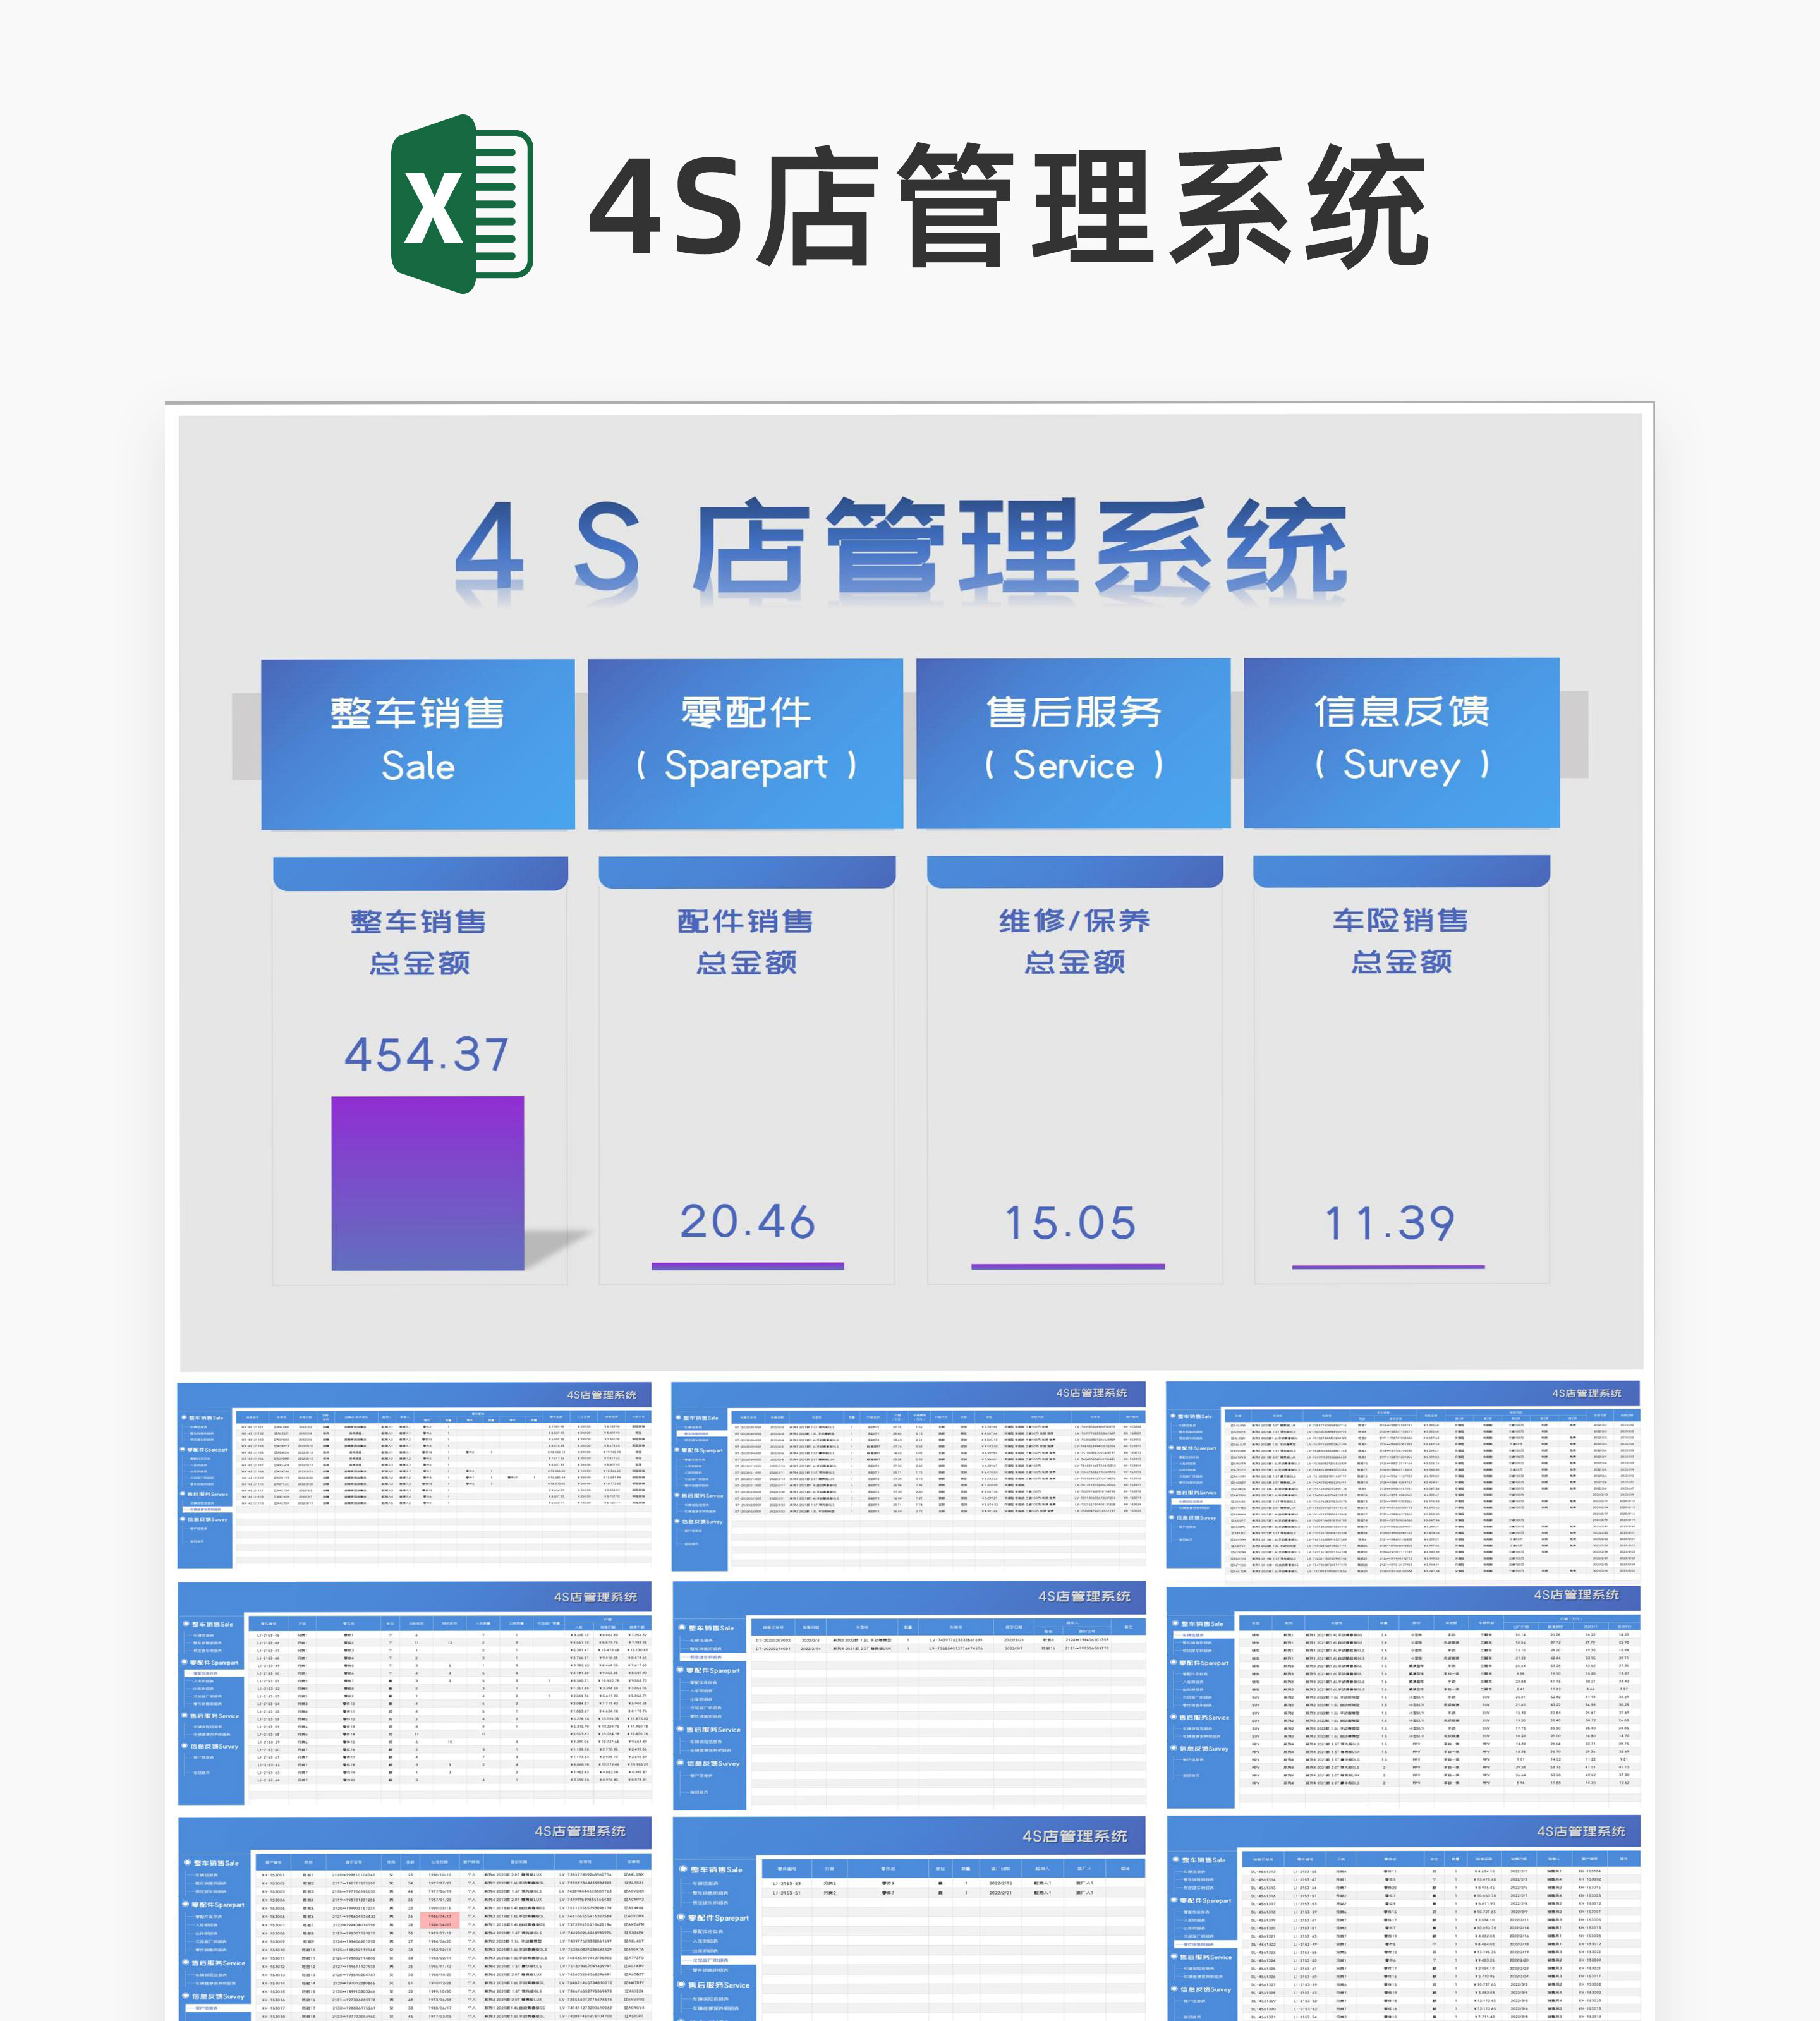Click Service bullet icon in middle-center preview sidebar
Screen dimensions: 1820x2021
tap(681, 1729)
